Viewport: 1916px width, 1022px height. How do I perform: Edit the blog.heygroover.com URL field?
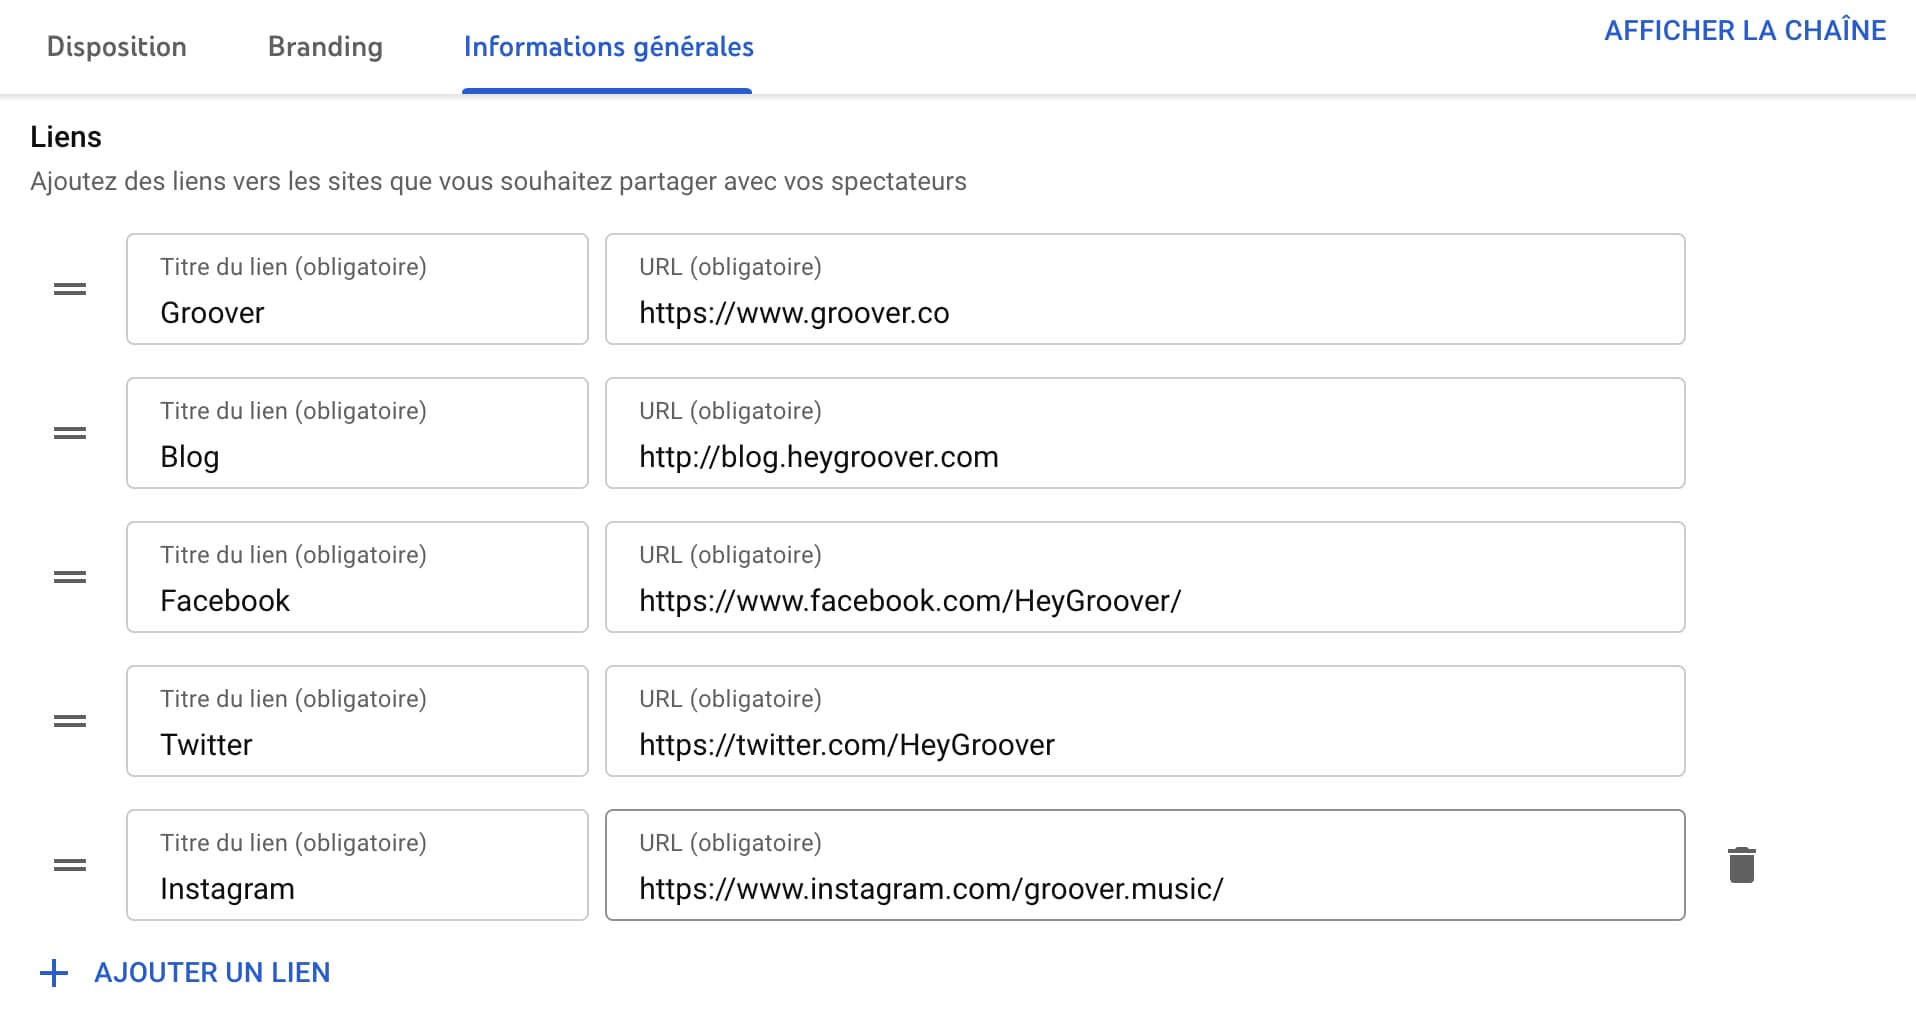click(1145, 433)
